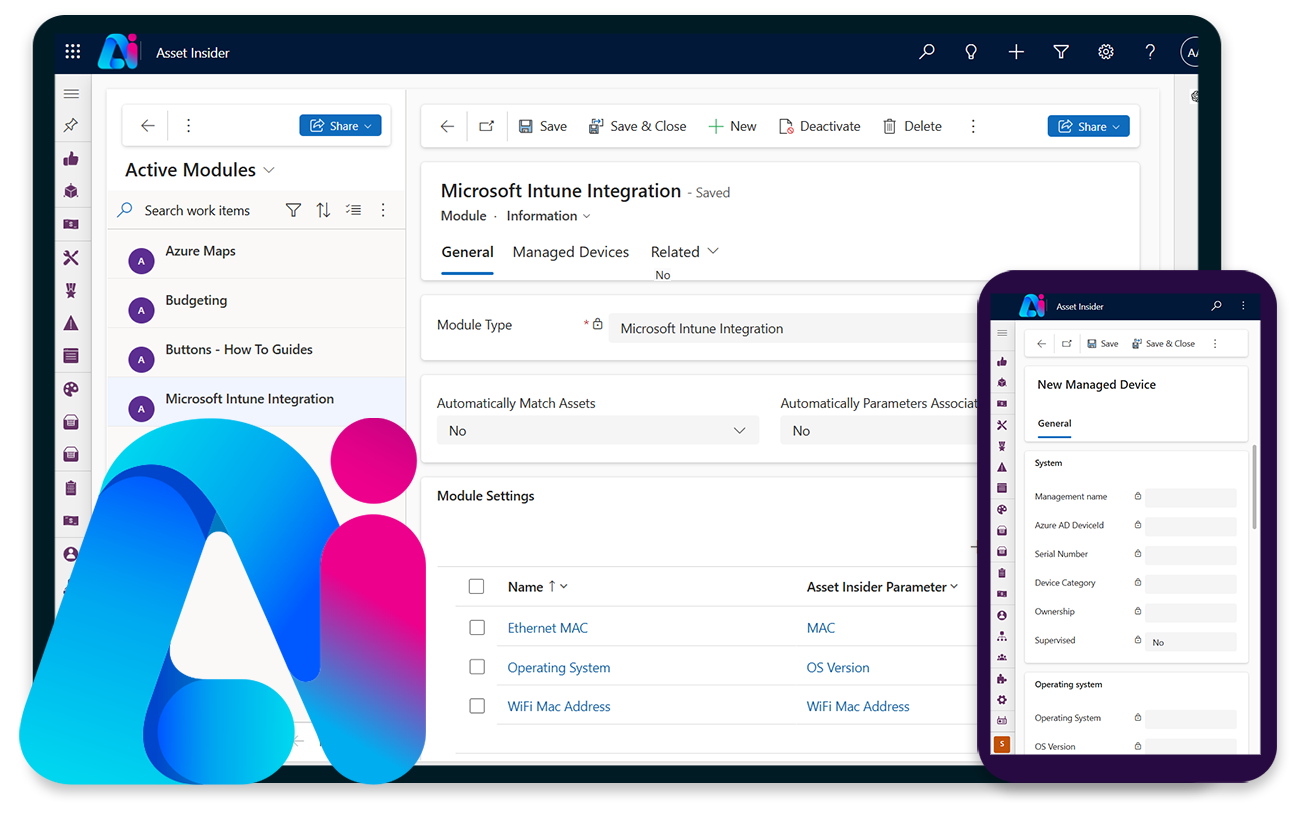1300x829 pixels.
Task: Click the Search work items field
Action: coord(197,210)
